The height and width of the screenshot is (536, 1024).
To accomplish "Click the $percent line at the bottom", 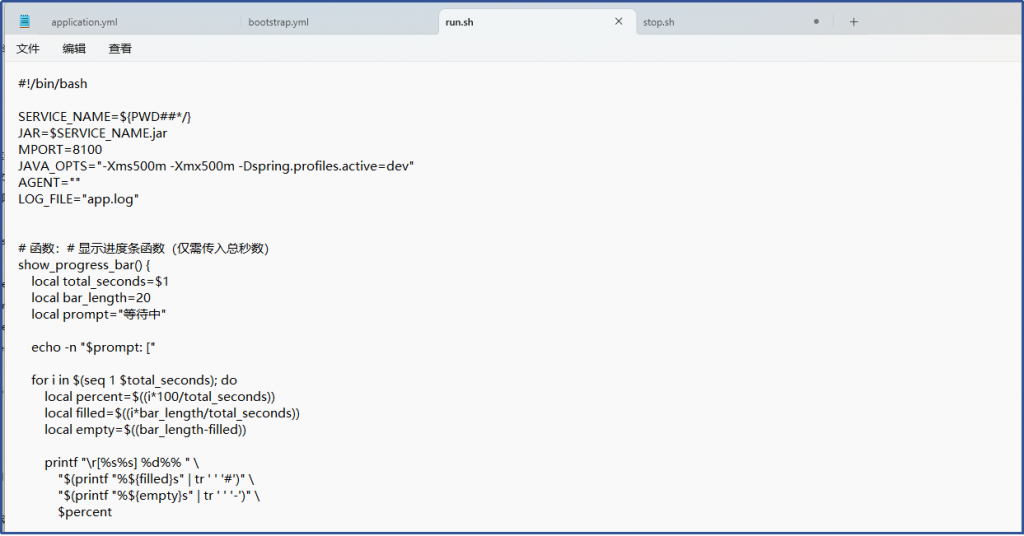I will [x=85, y=512].
